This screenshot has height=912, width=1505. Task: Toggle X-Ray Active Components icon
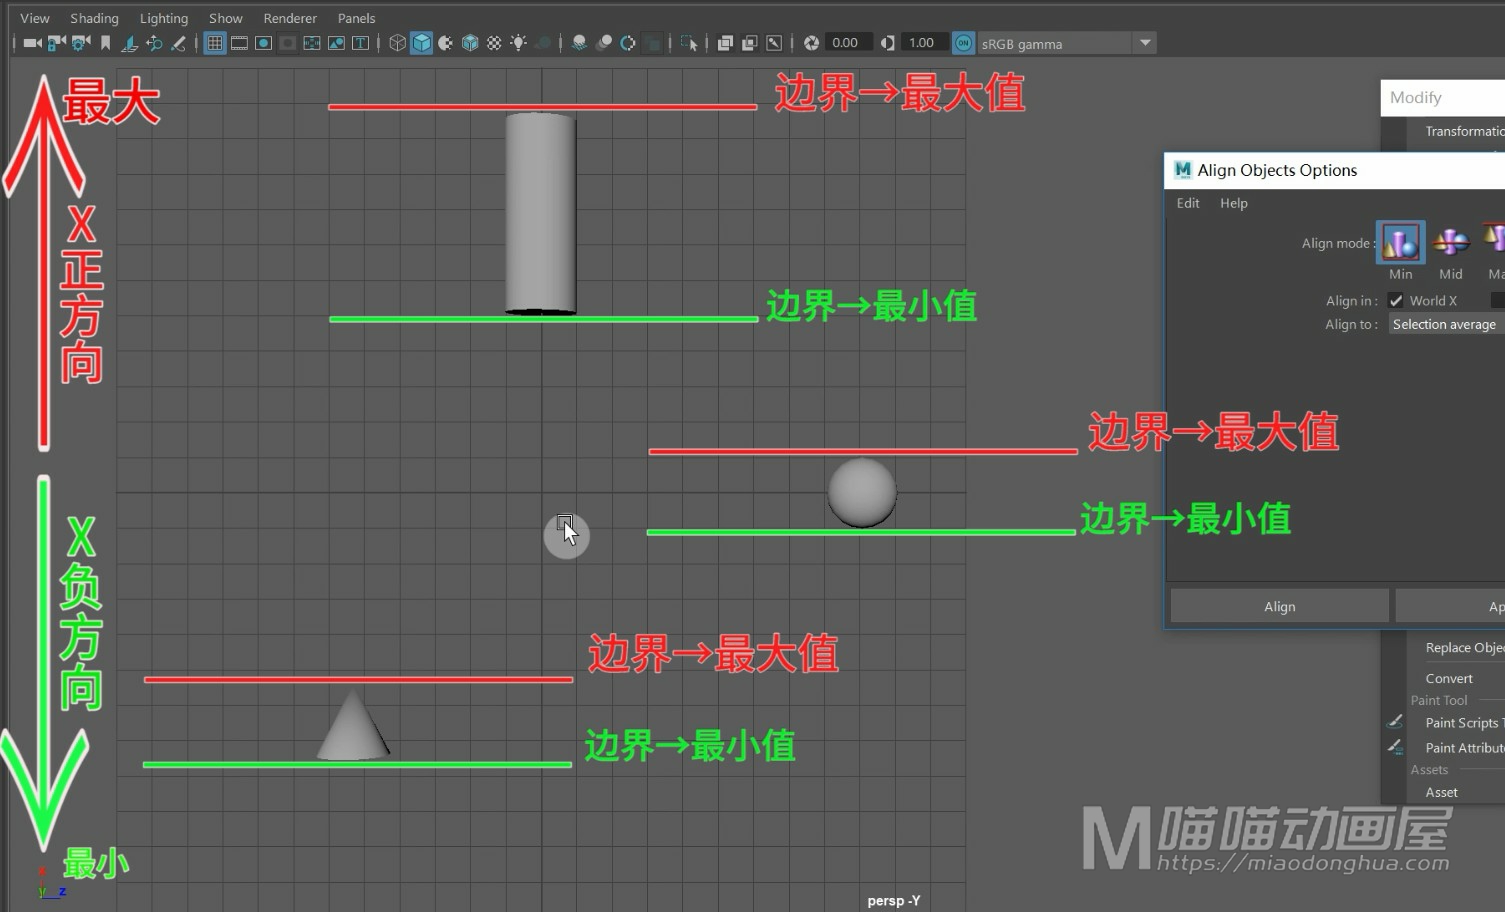tap(749, 43)
